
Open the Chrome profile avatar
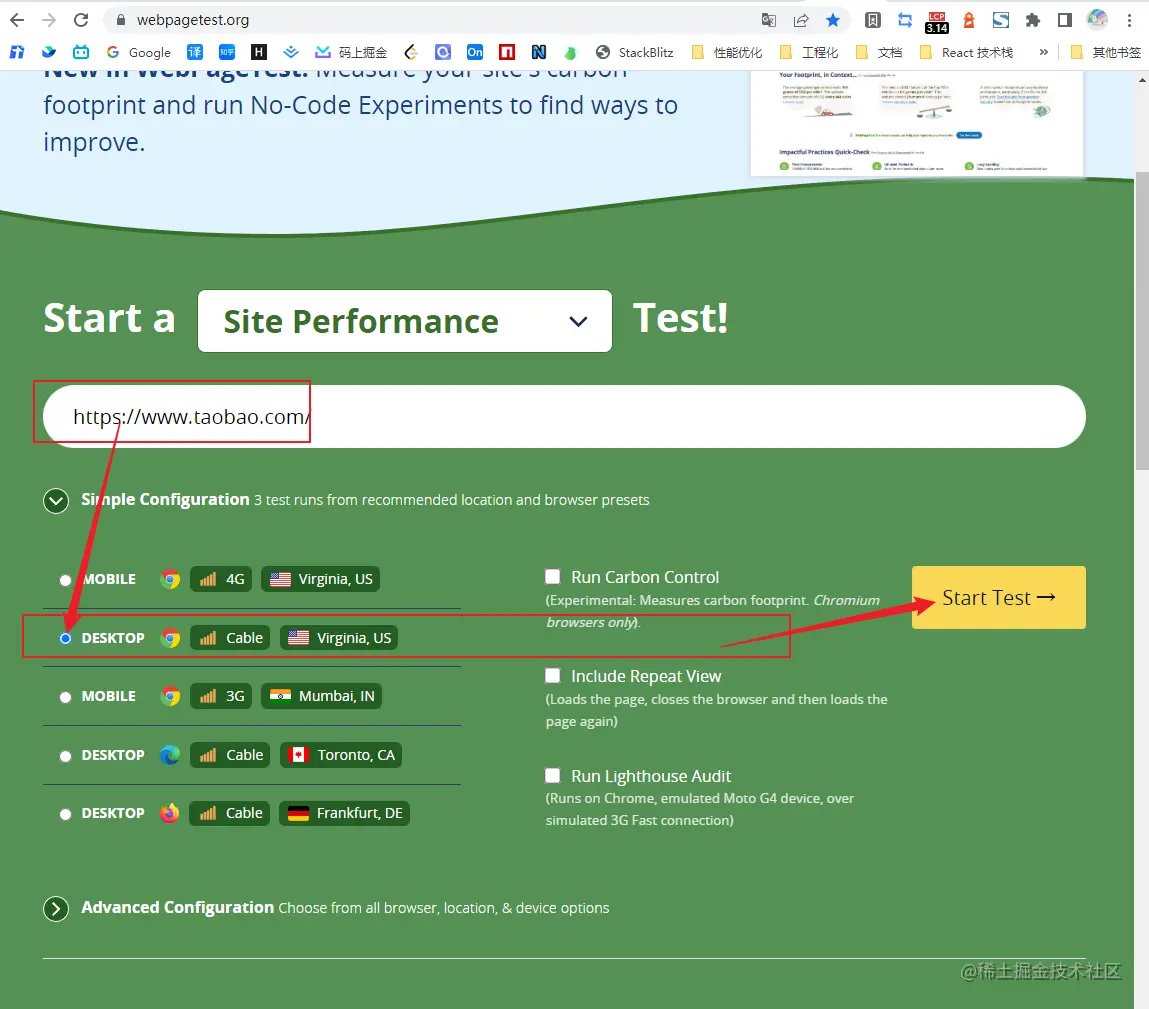point(1097,20)
